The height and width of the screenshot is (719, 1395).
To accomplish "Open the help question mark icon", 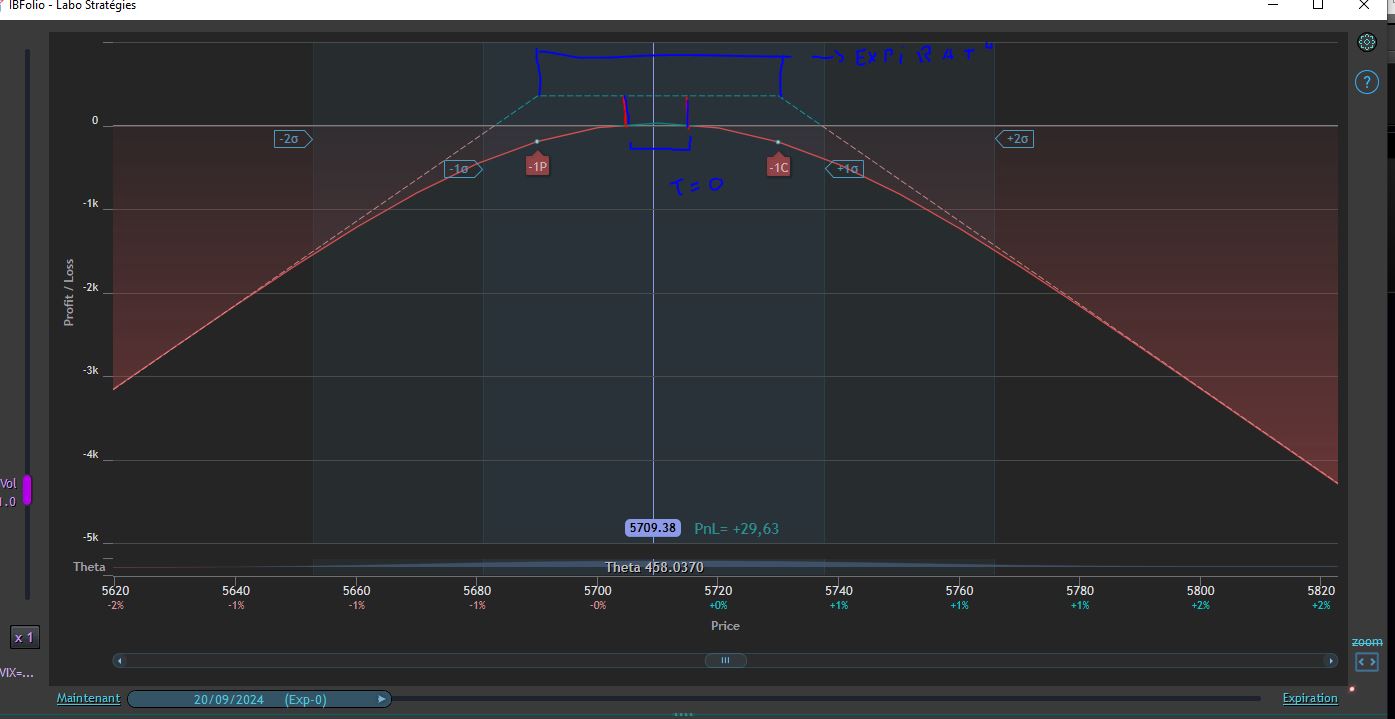I will (1367, 83).
